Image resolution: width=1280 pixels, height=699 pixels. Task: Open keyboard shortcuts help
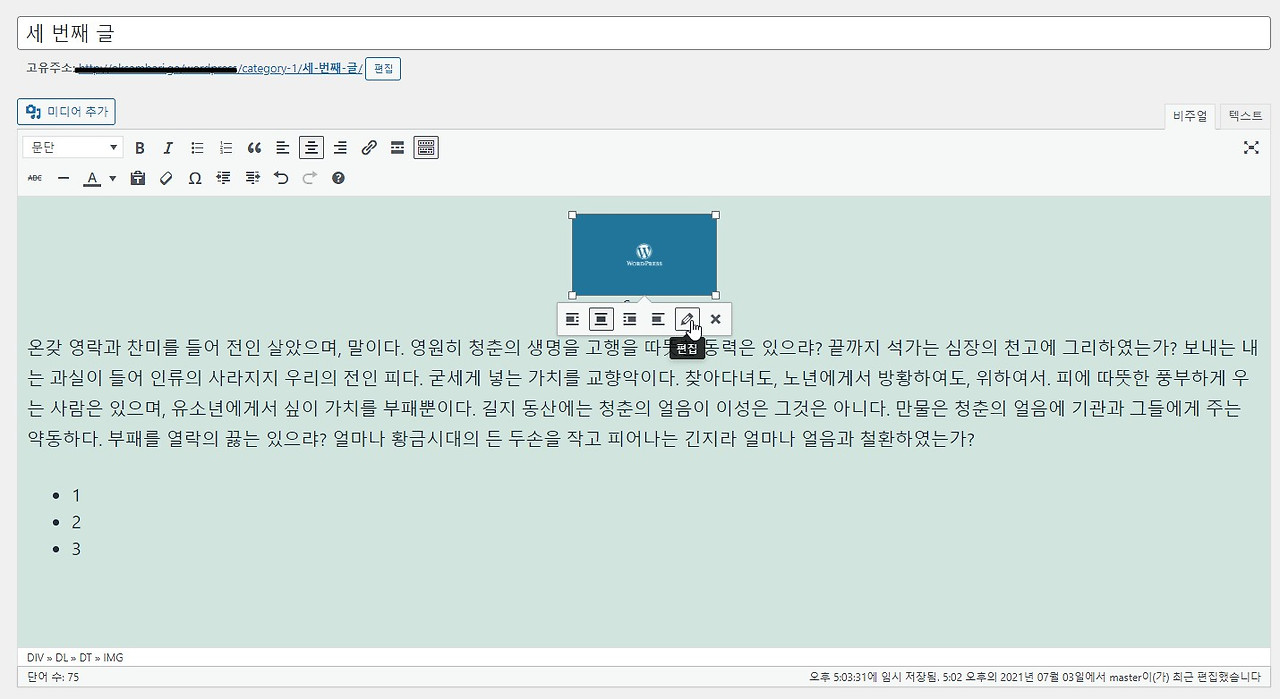pyautogui.click(x=338, y=178)
